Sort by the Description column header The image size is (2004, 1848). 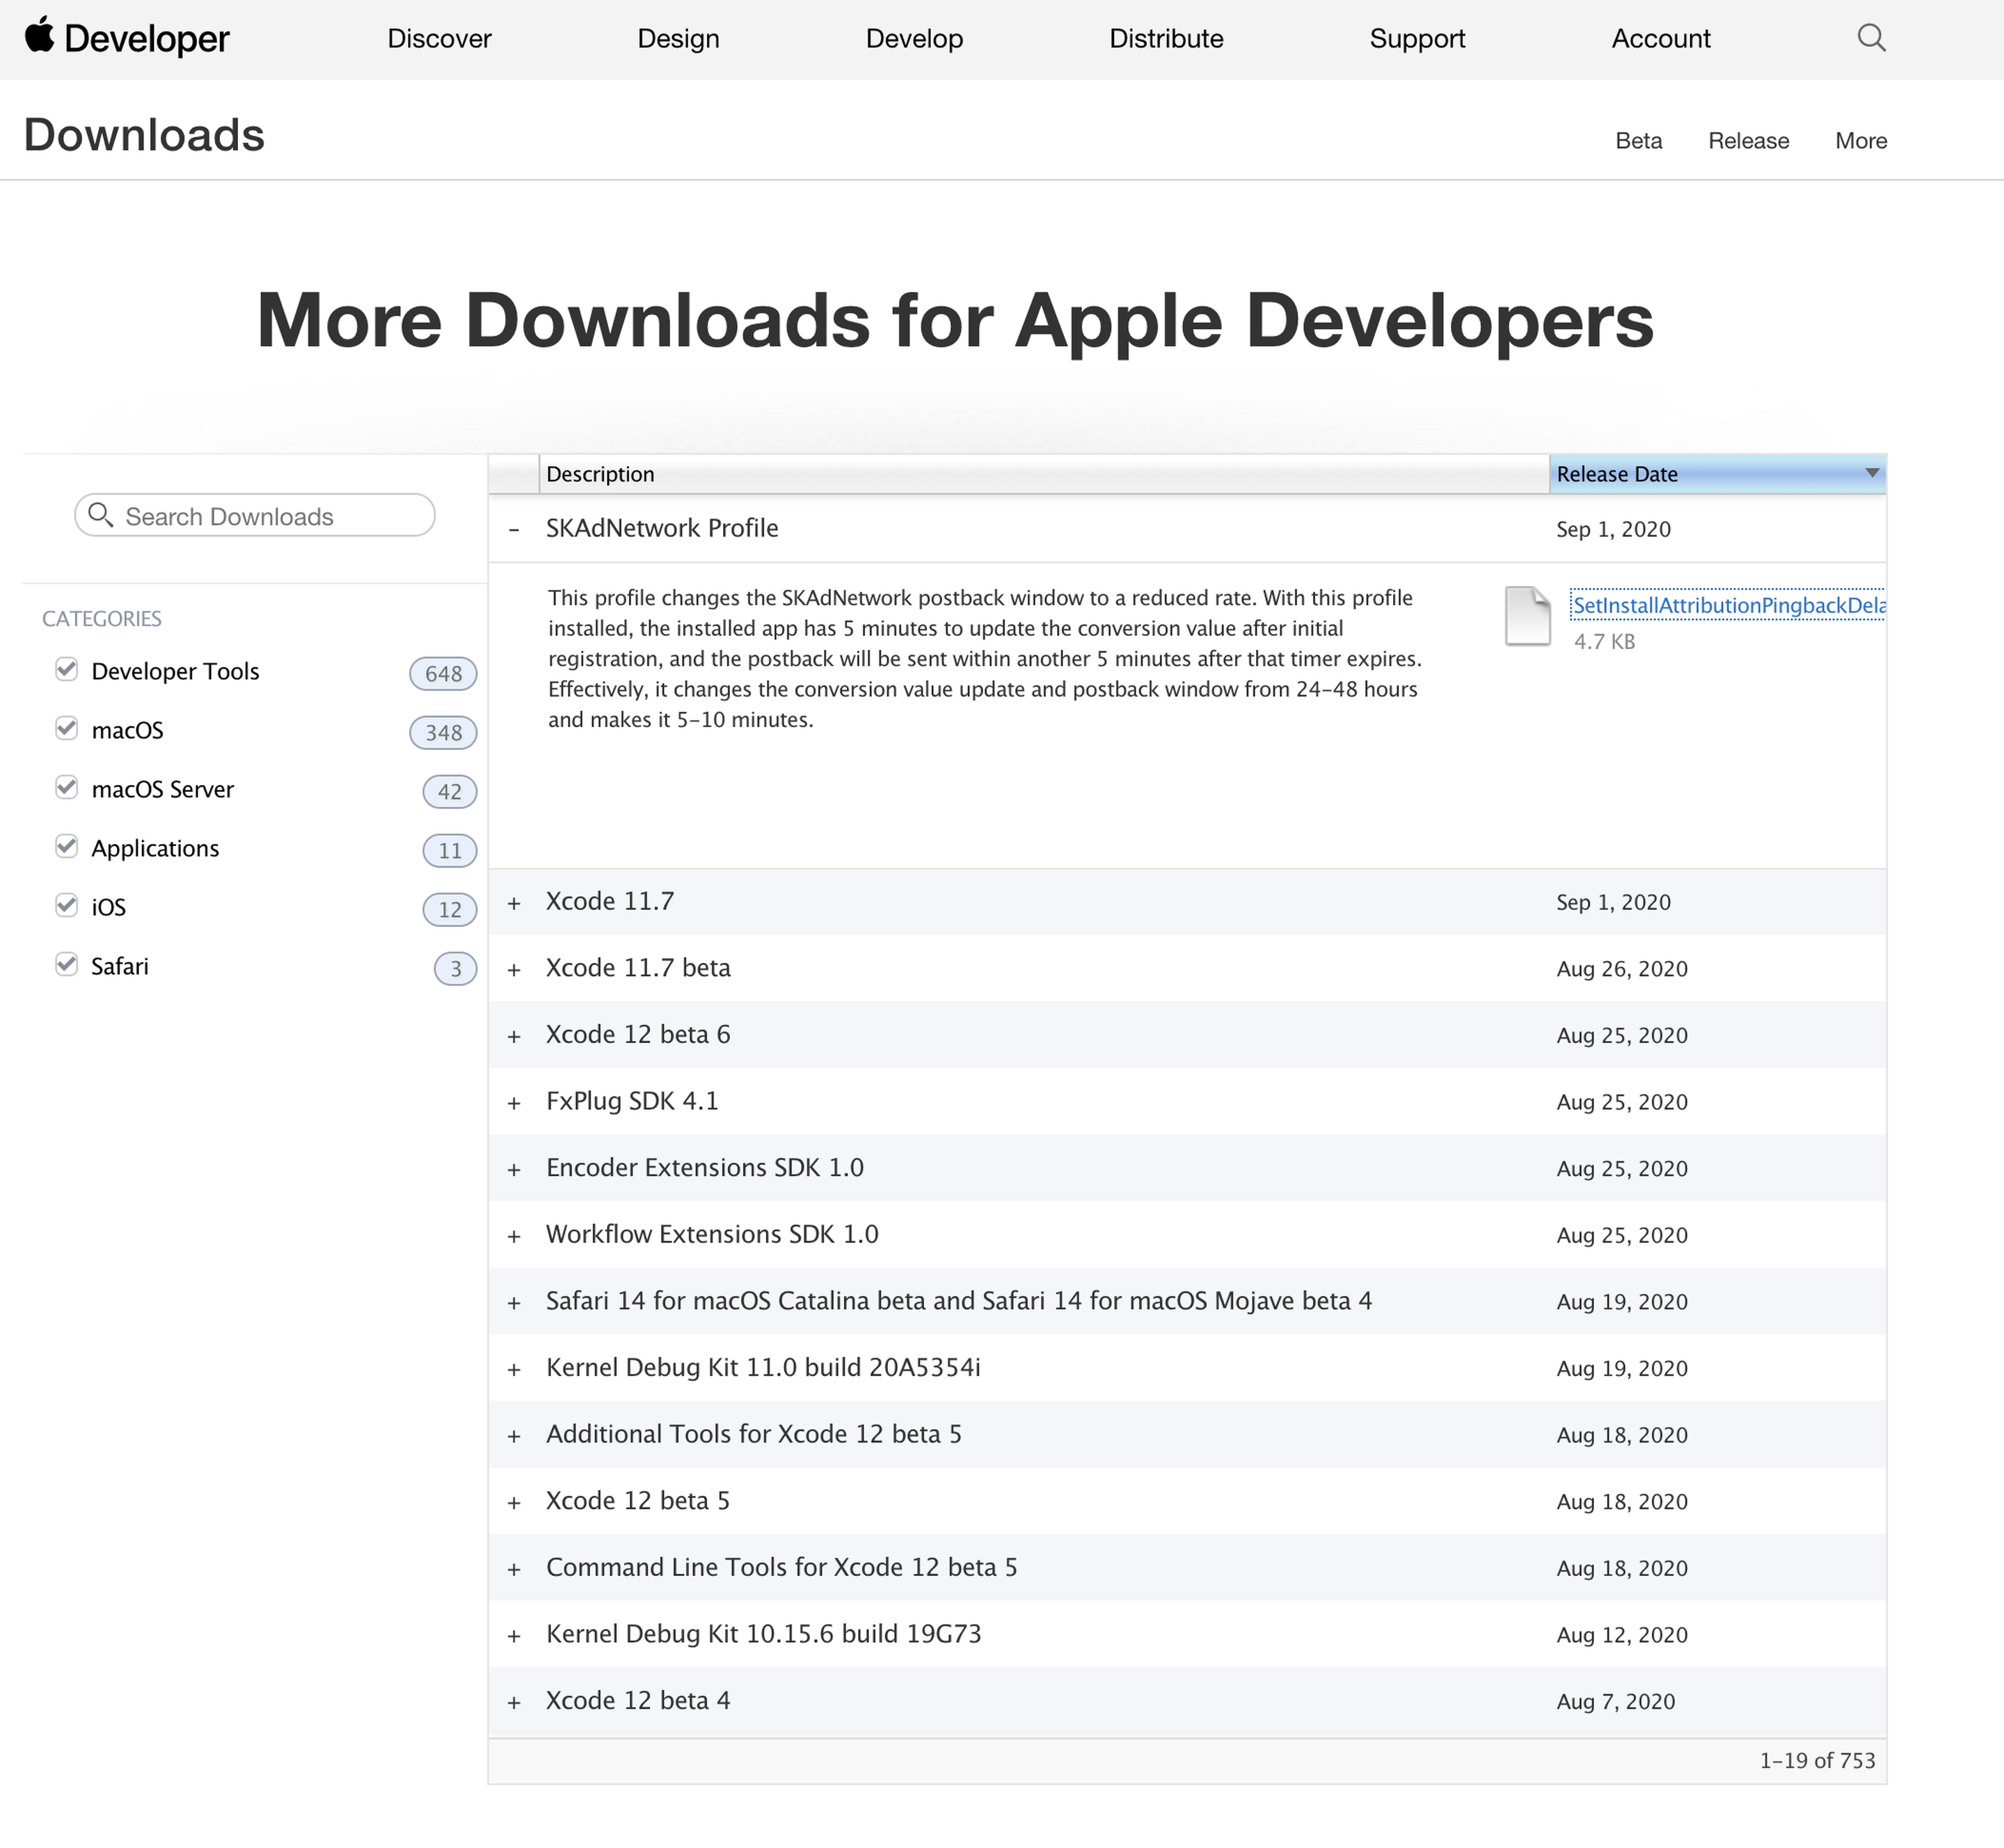[x=1044, y=473]
